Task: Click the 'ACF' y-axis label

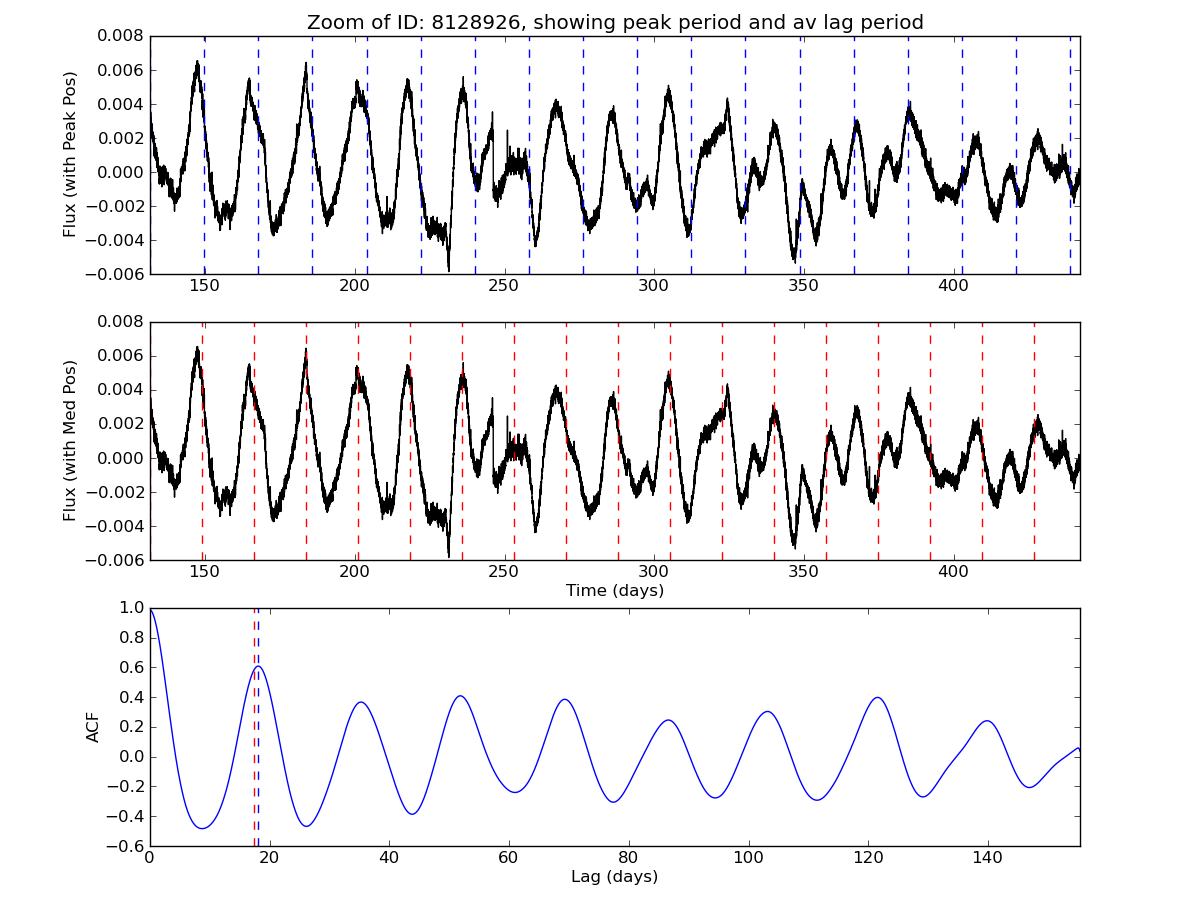Action: [x=93, y=727]
